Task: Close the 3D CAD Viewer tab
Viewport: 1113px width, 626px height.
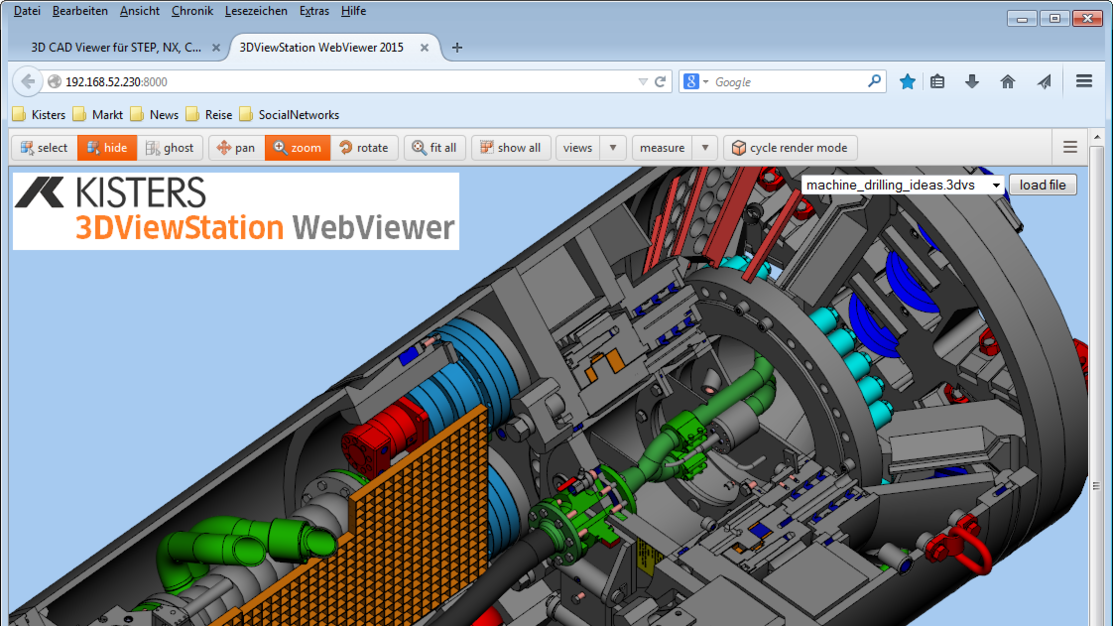Action: point(216,48)
